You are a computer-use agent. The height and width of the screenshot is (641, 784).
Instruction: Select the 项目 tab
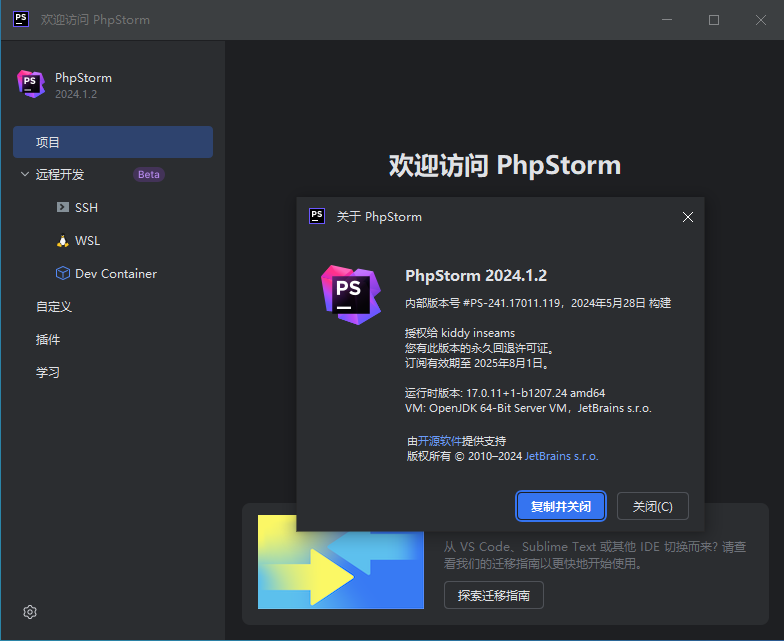click(x=113, y=142)
